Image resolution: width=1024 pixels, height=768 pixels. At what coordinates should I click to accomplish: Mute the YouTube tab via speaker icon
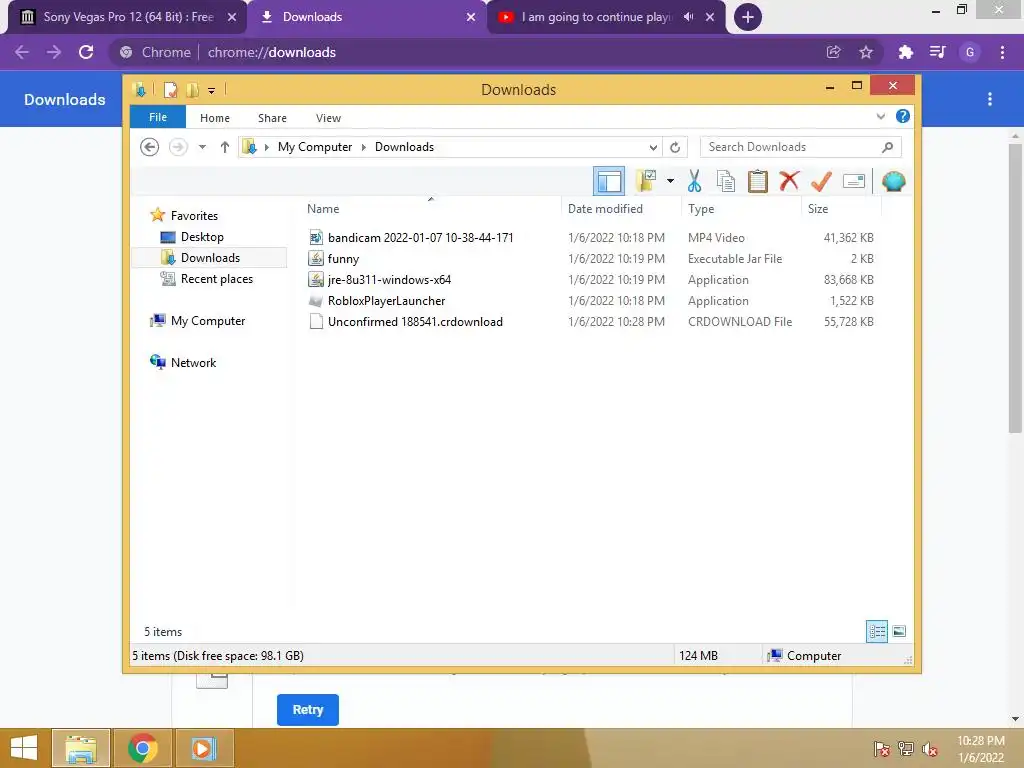pos(688,17)
